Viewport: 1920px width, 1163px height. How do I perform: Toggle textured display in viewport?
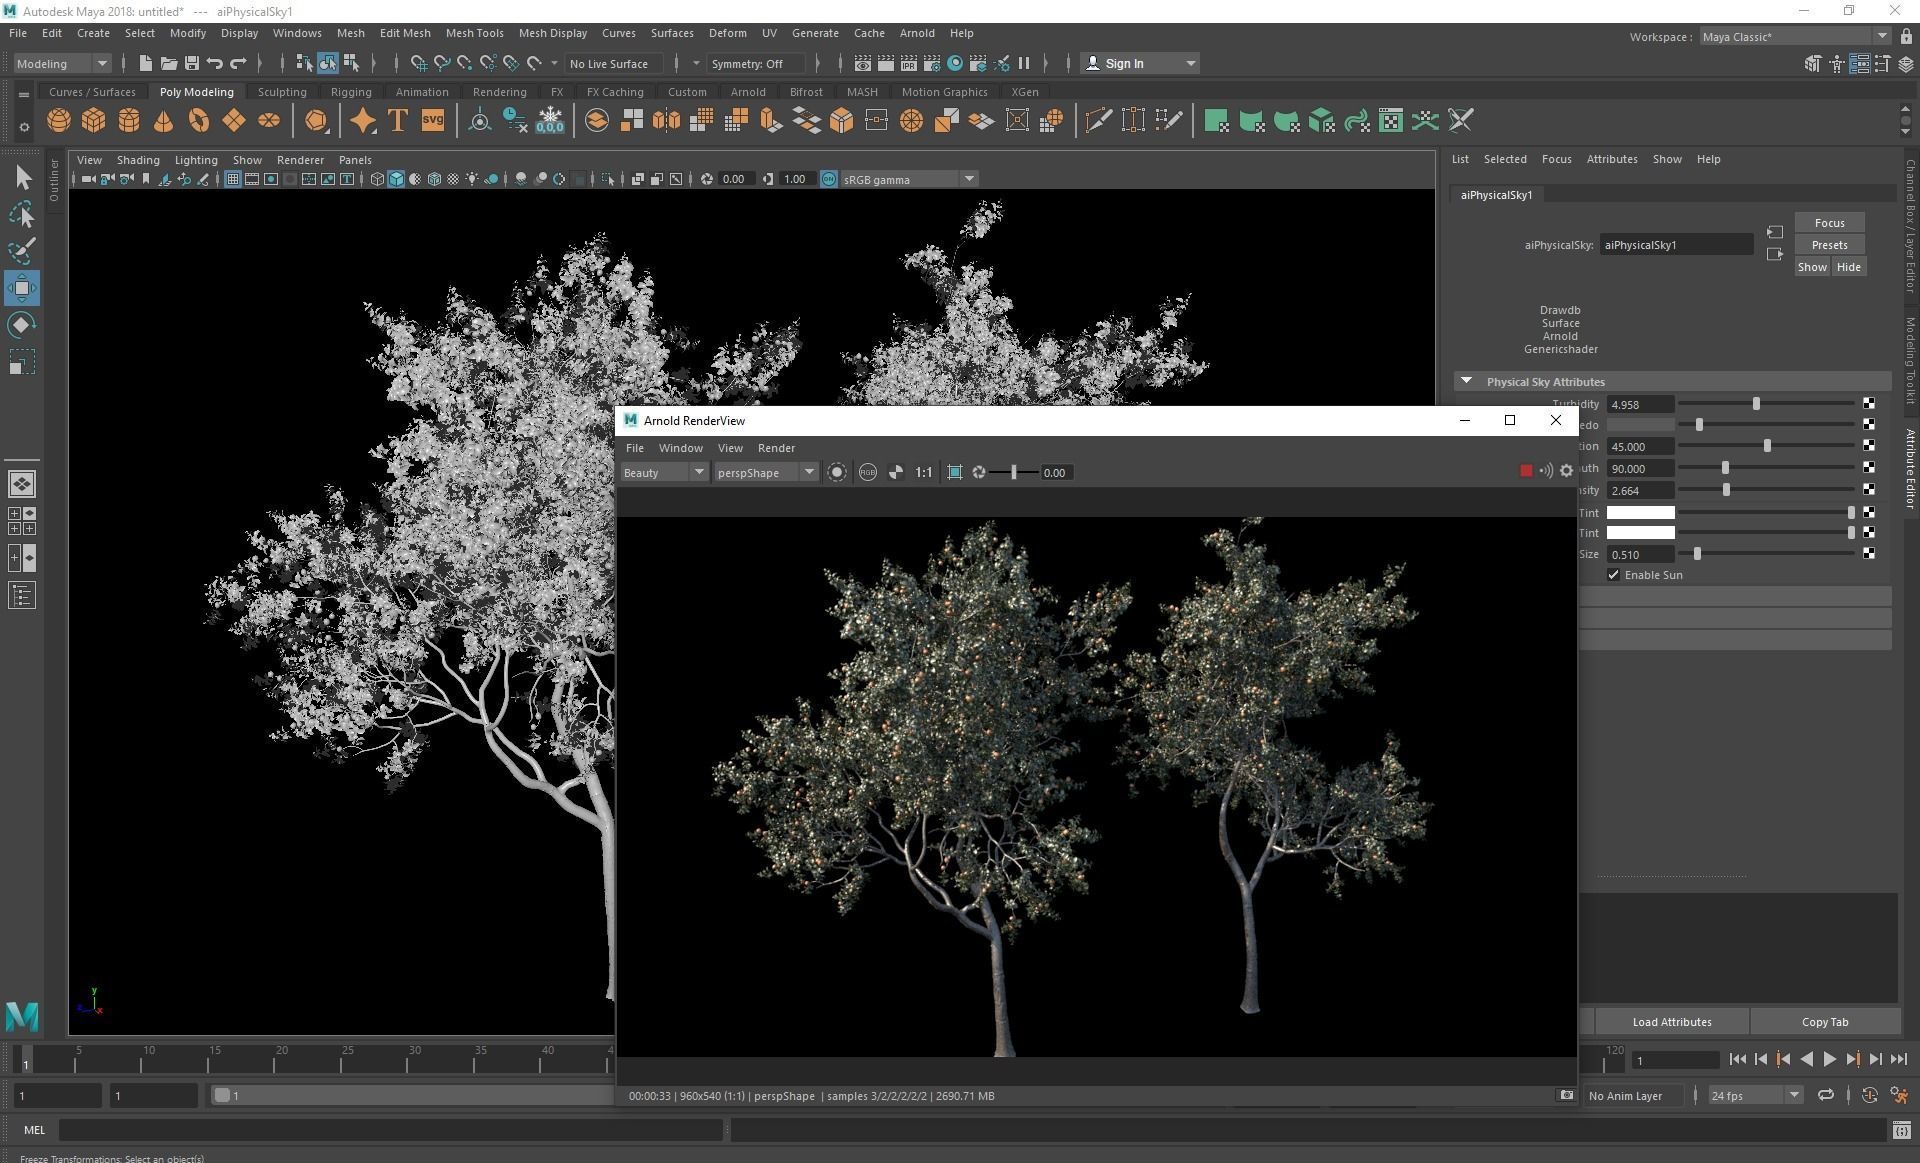pyautogui.click(x=453, y=179)
